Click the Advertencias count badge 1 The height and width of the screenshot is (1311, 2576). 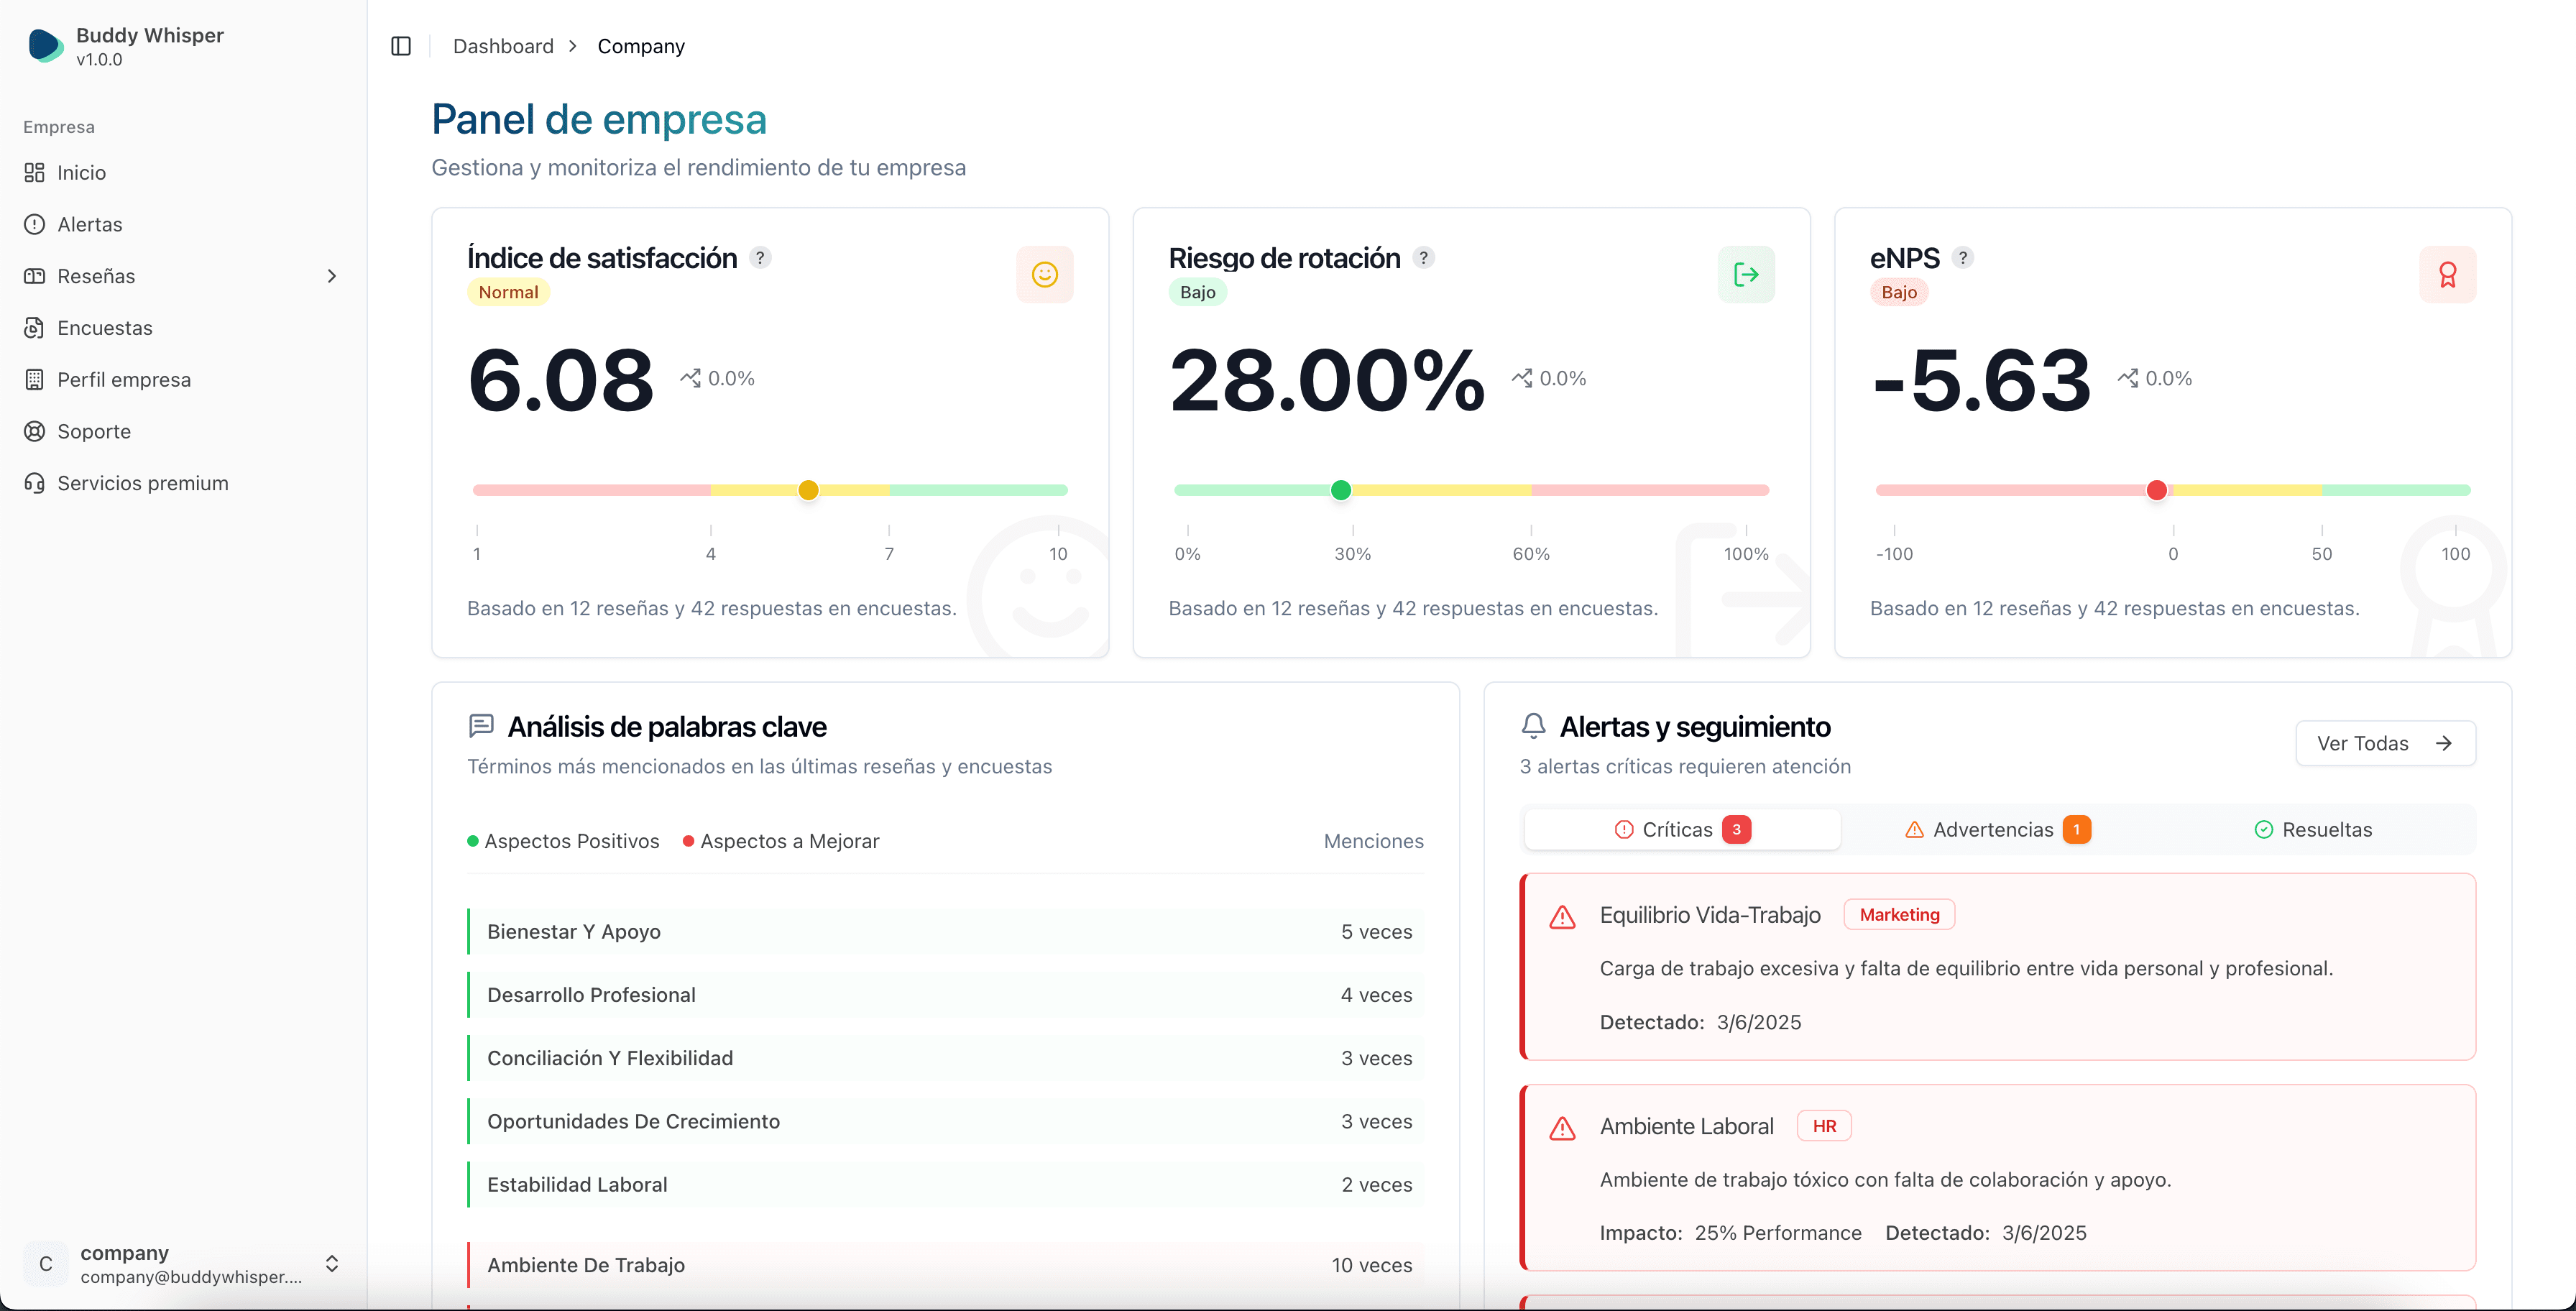[x=2077, y=829]
